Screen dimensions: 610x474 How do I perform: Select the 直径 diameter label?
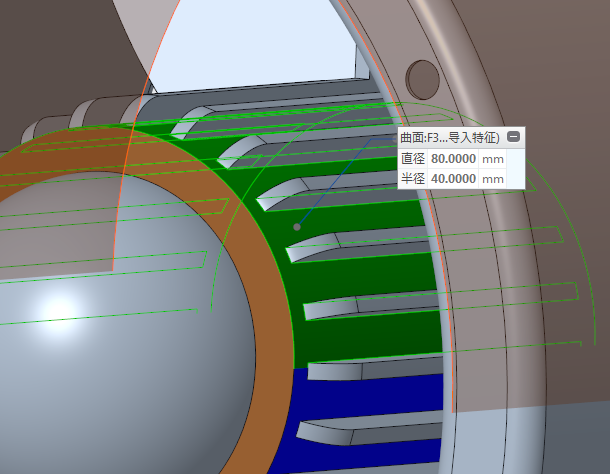click(412, 159)
